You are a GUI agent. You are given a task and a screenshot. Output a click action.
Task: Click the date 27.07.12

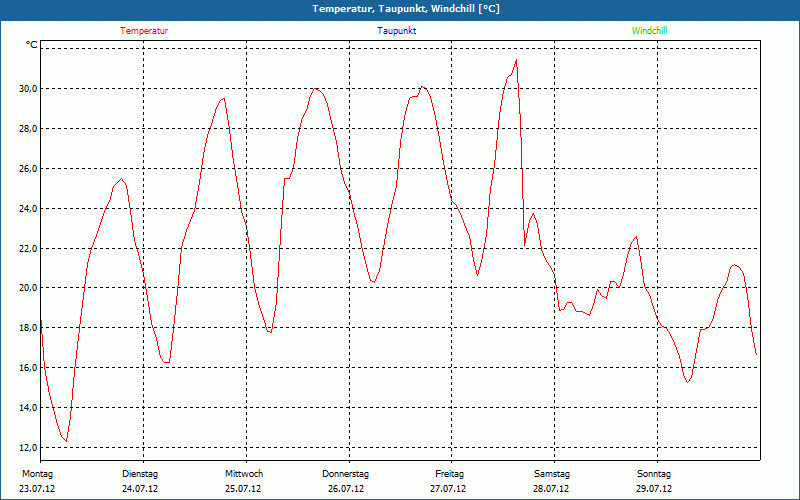tap(448, 489)
